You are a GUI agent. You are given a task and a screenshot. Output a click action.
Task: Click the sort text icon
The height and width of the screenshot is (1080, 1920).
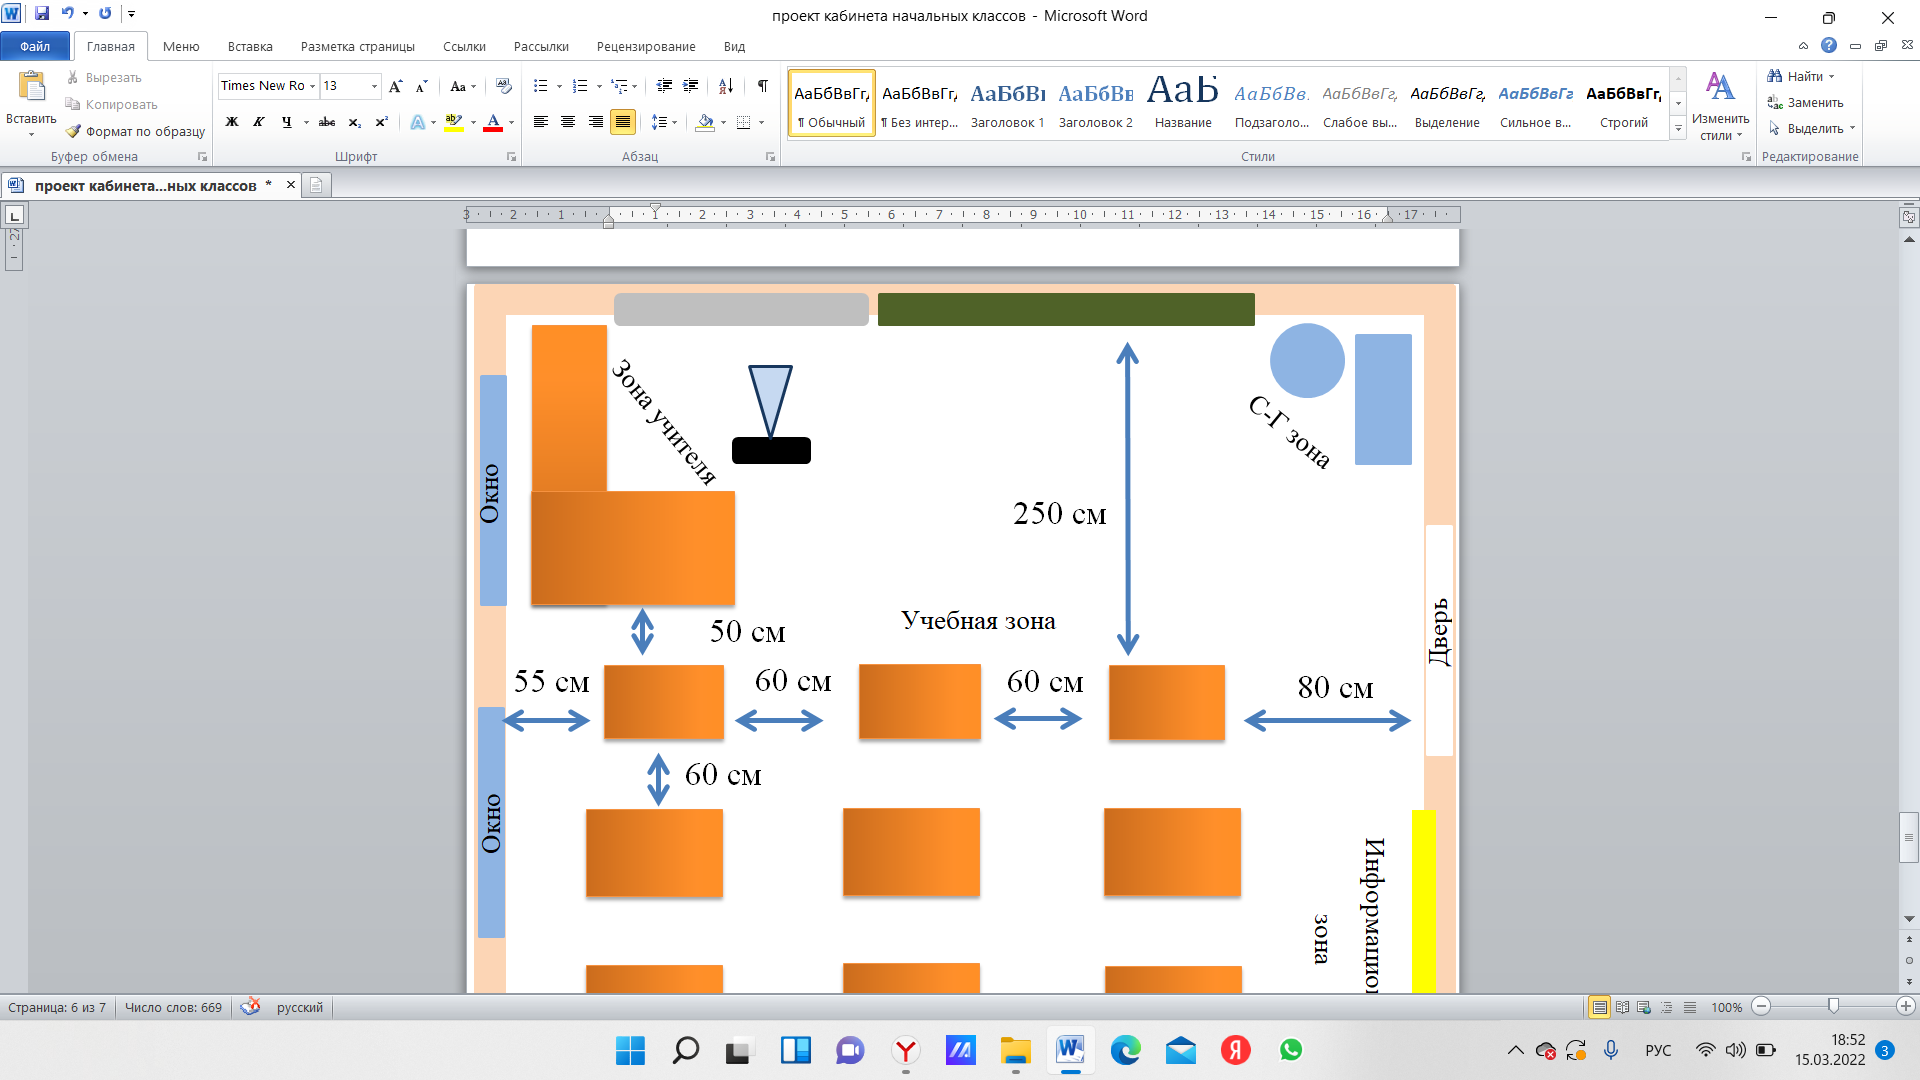point(726,86)
